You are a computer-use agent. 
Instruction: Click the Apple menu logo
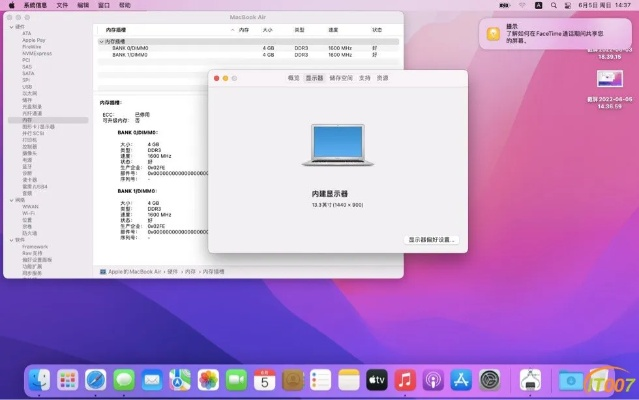tap(10, 5)
